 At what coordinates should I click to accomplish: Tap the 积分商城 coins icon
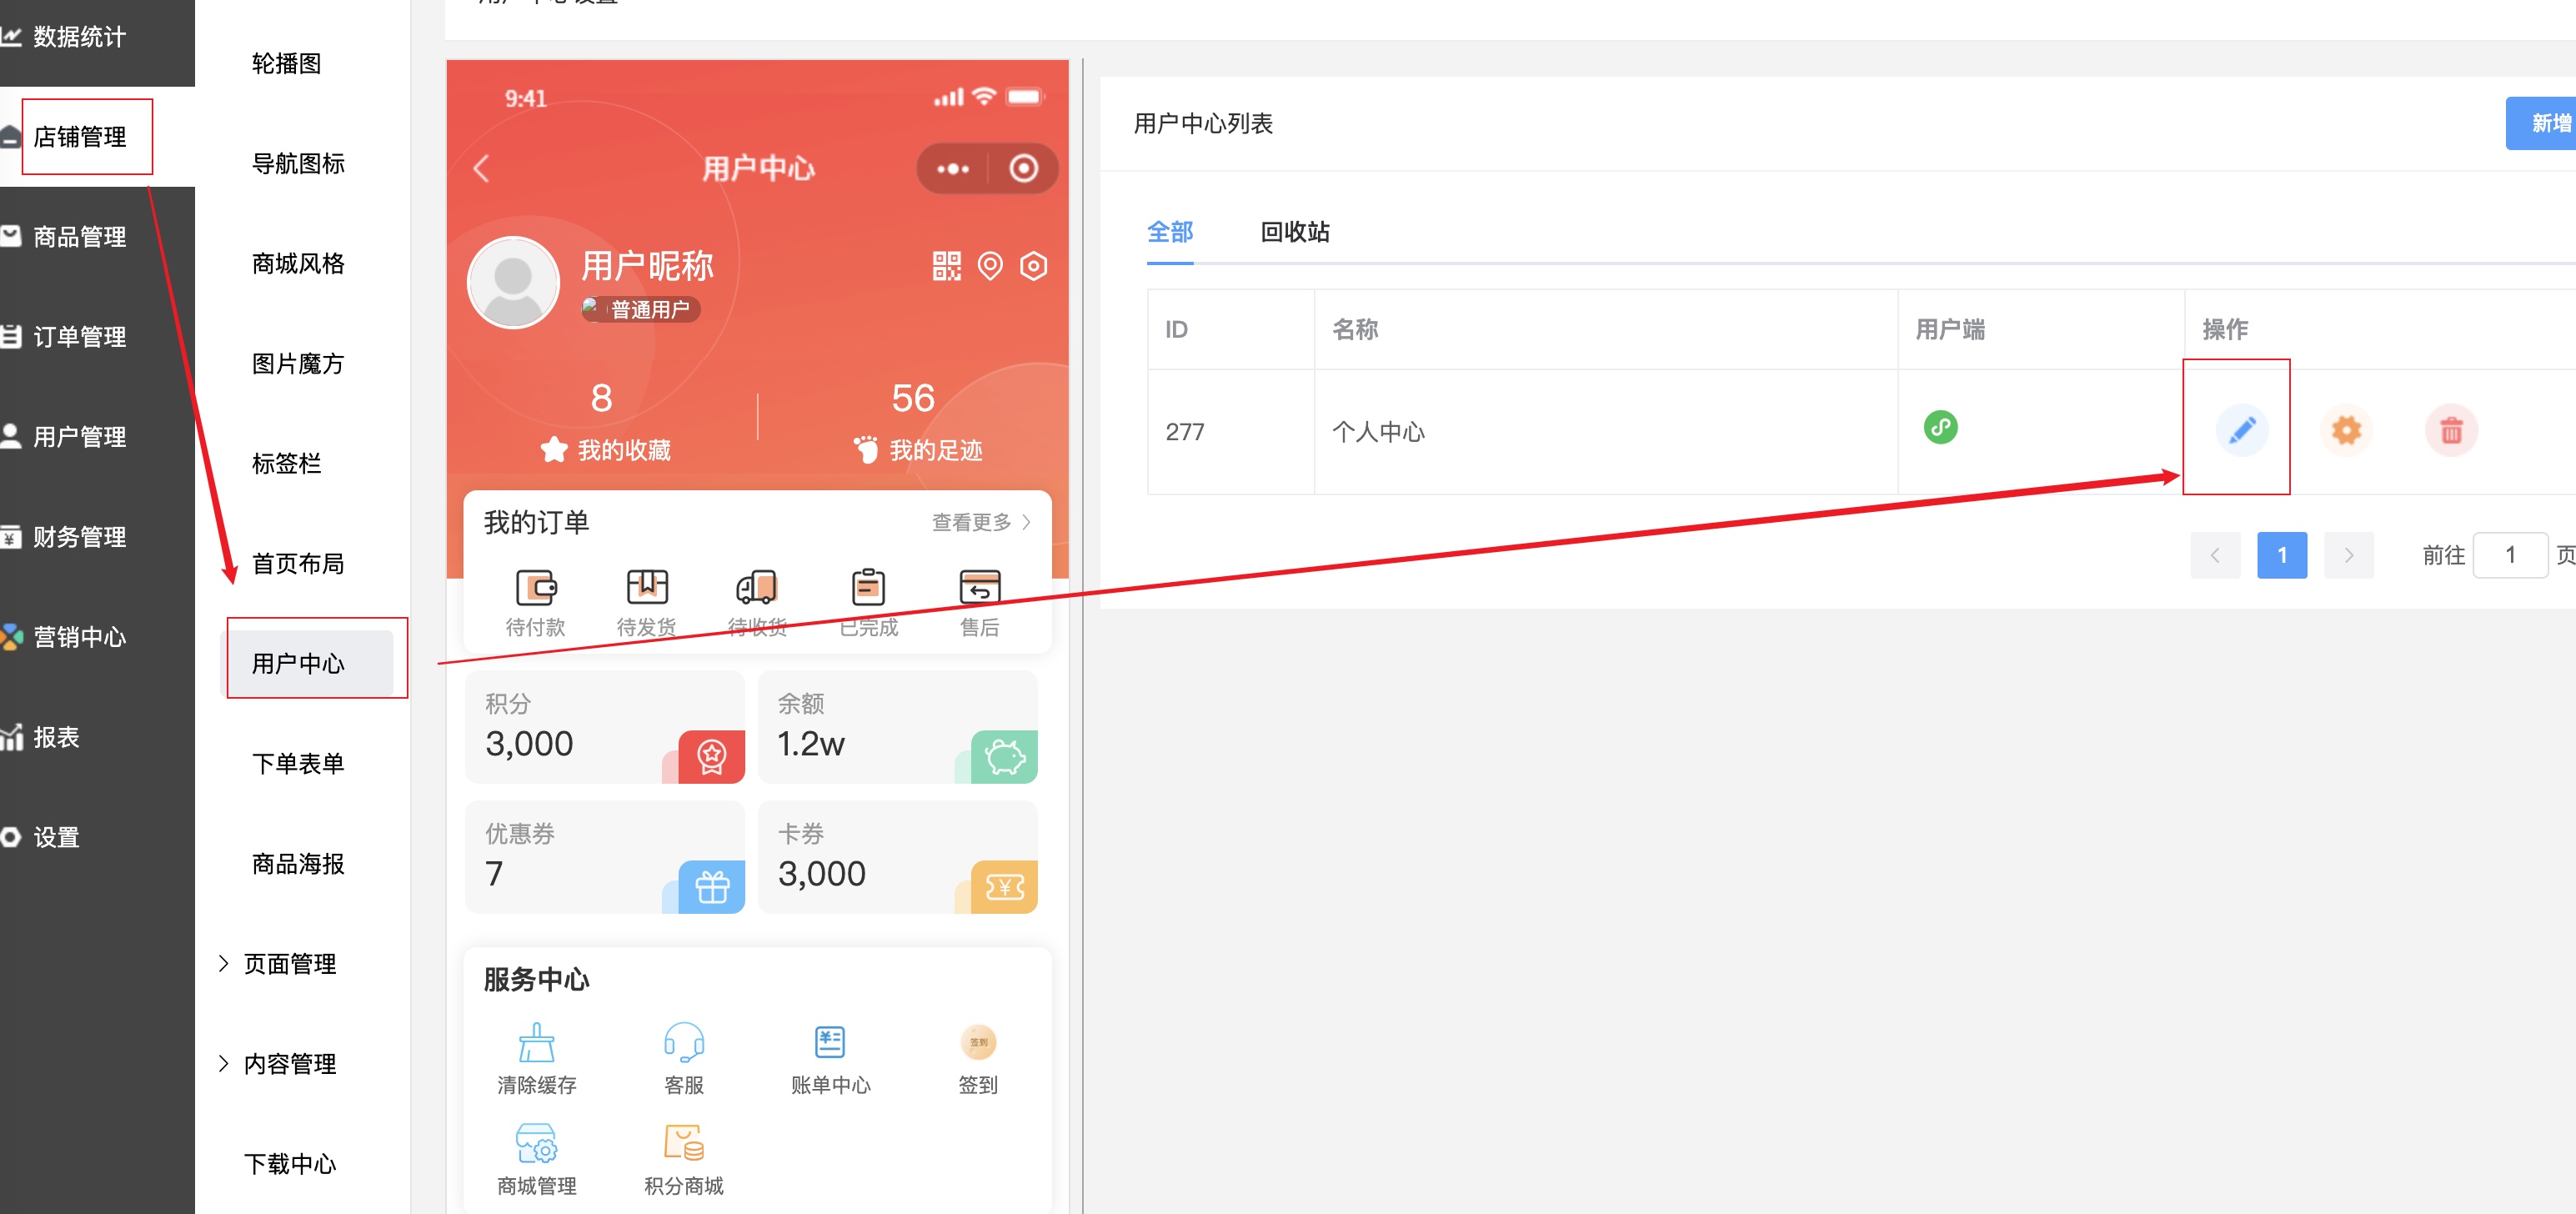point(684,1143)
